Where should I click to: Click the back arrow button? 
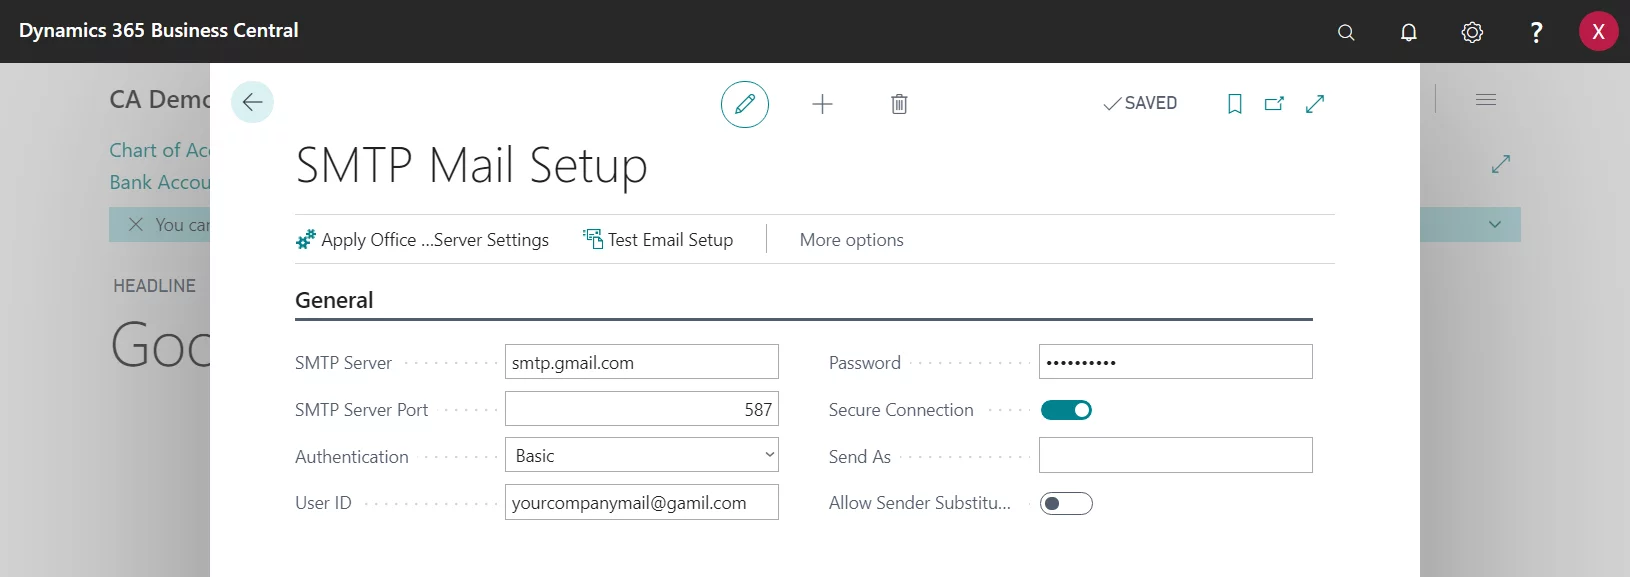tap(252, 102)
